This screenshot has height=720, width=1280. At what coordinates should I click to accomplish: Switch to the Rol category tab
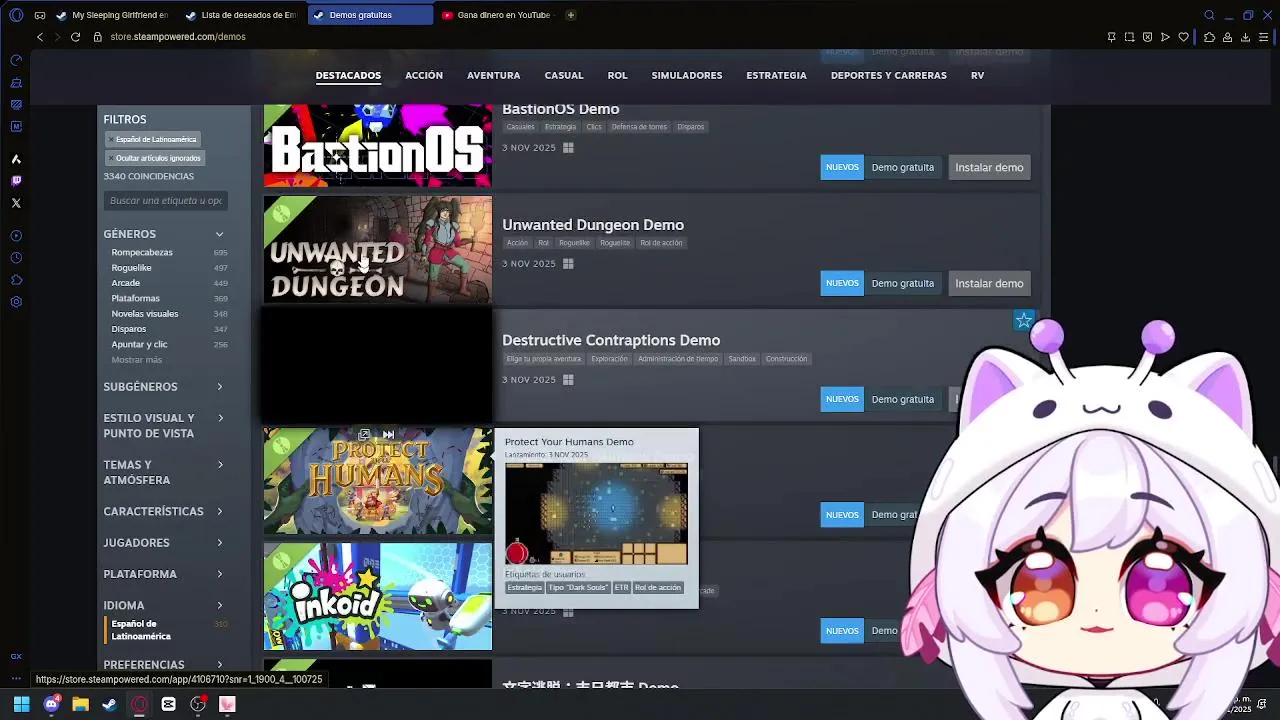coord(617,75)
